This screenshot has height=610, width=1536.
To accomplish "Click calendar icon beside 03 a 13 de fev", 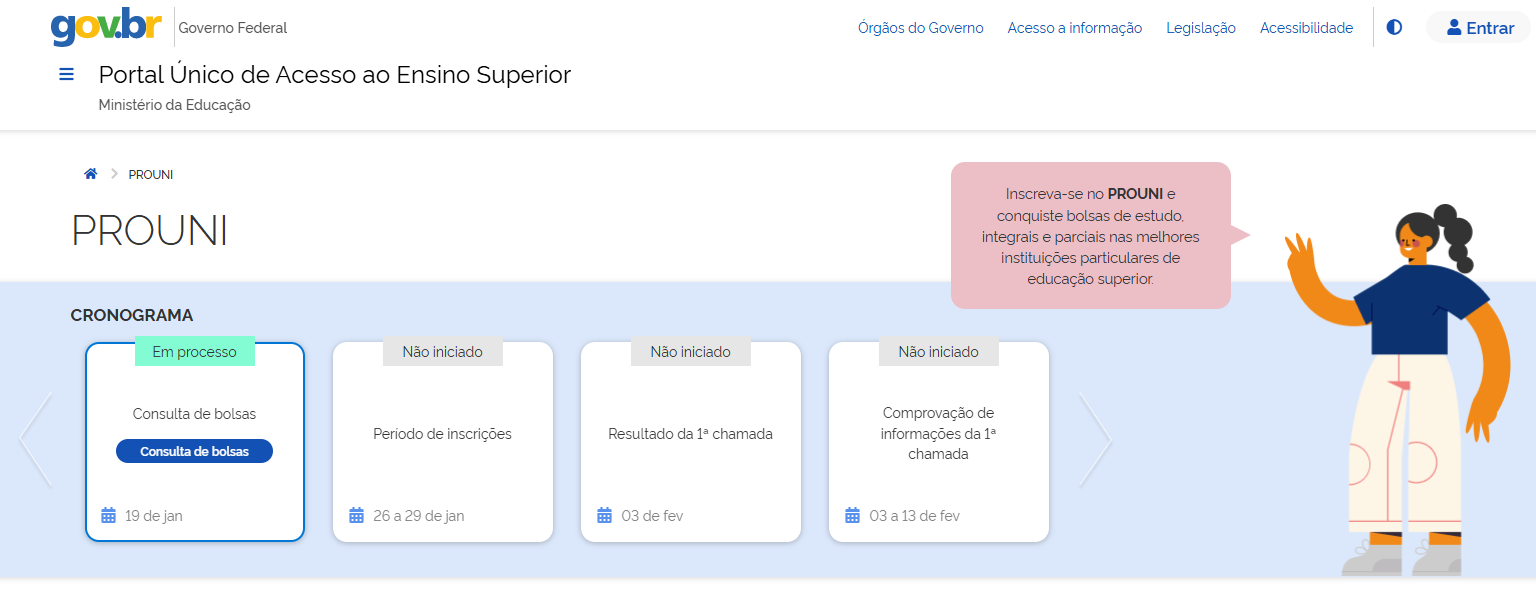I will (853, 516).
